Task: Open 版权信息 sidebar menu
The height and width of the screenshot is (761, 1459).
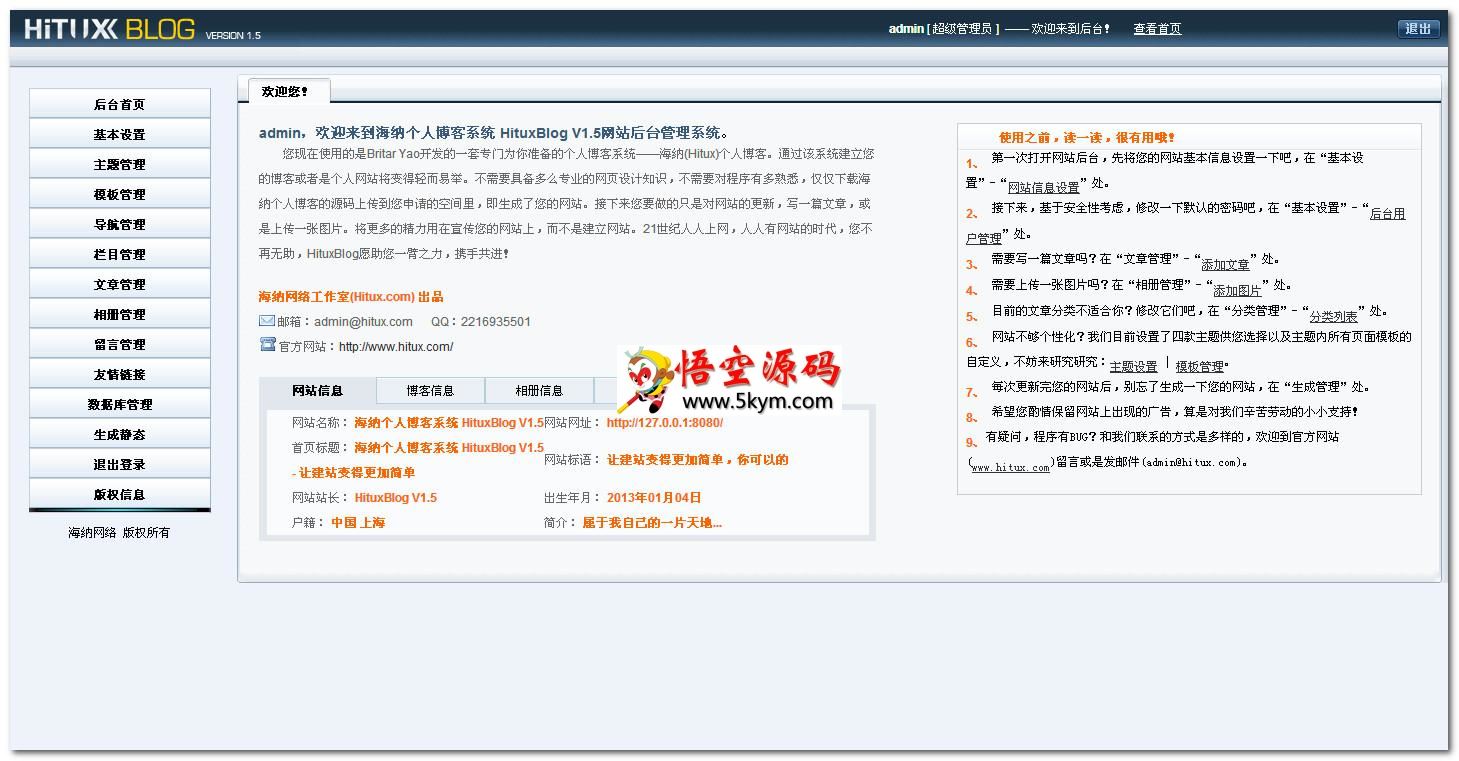Action: pos(120,494)
